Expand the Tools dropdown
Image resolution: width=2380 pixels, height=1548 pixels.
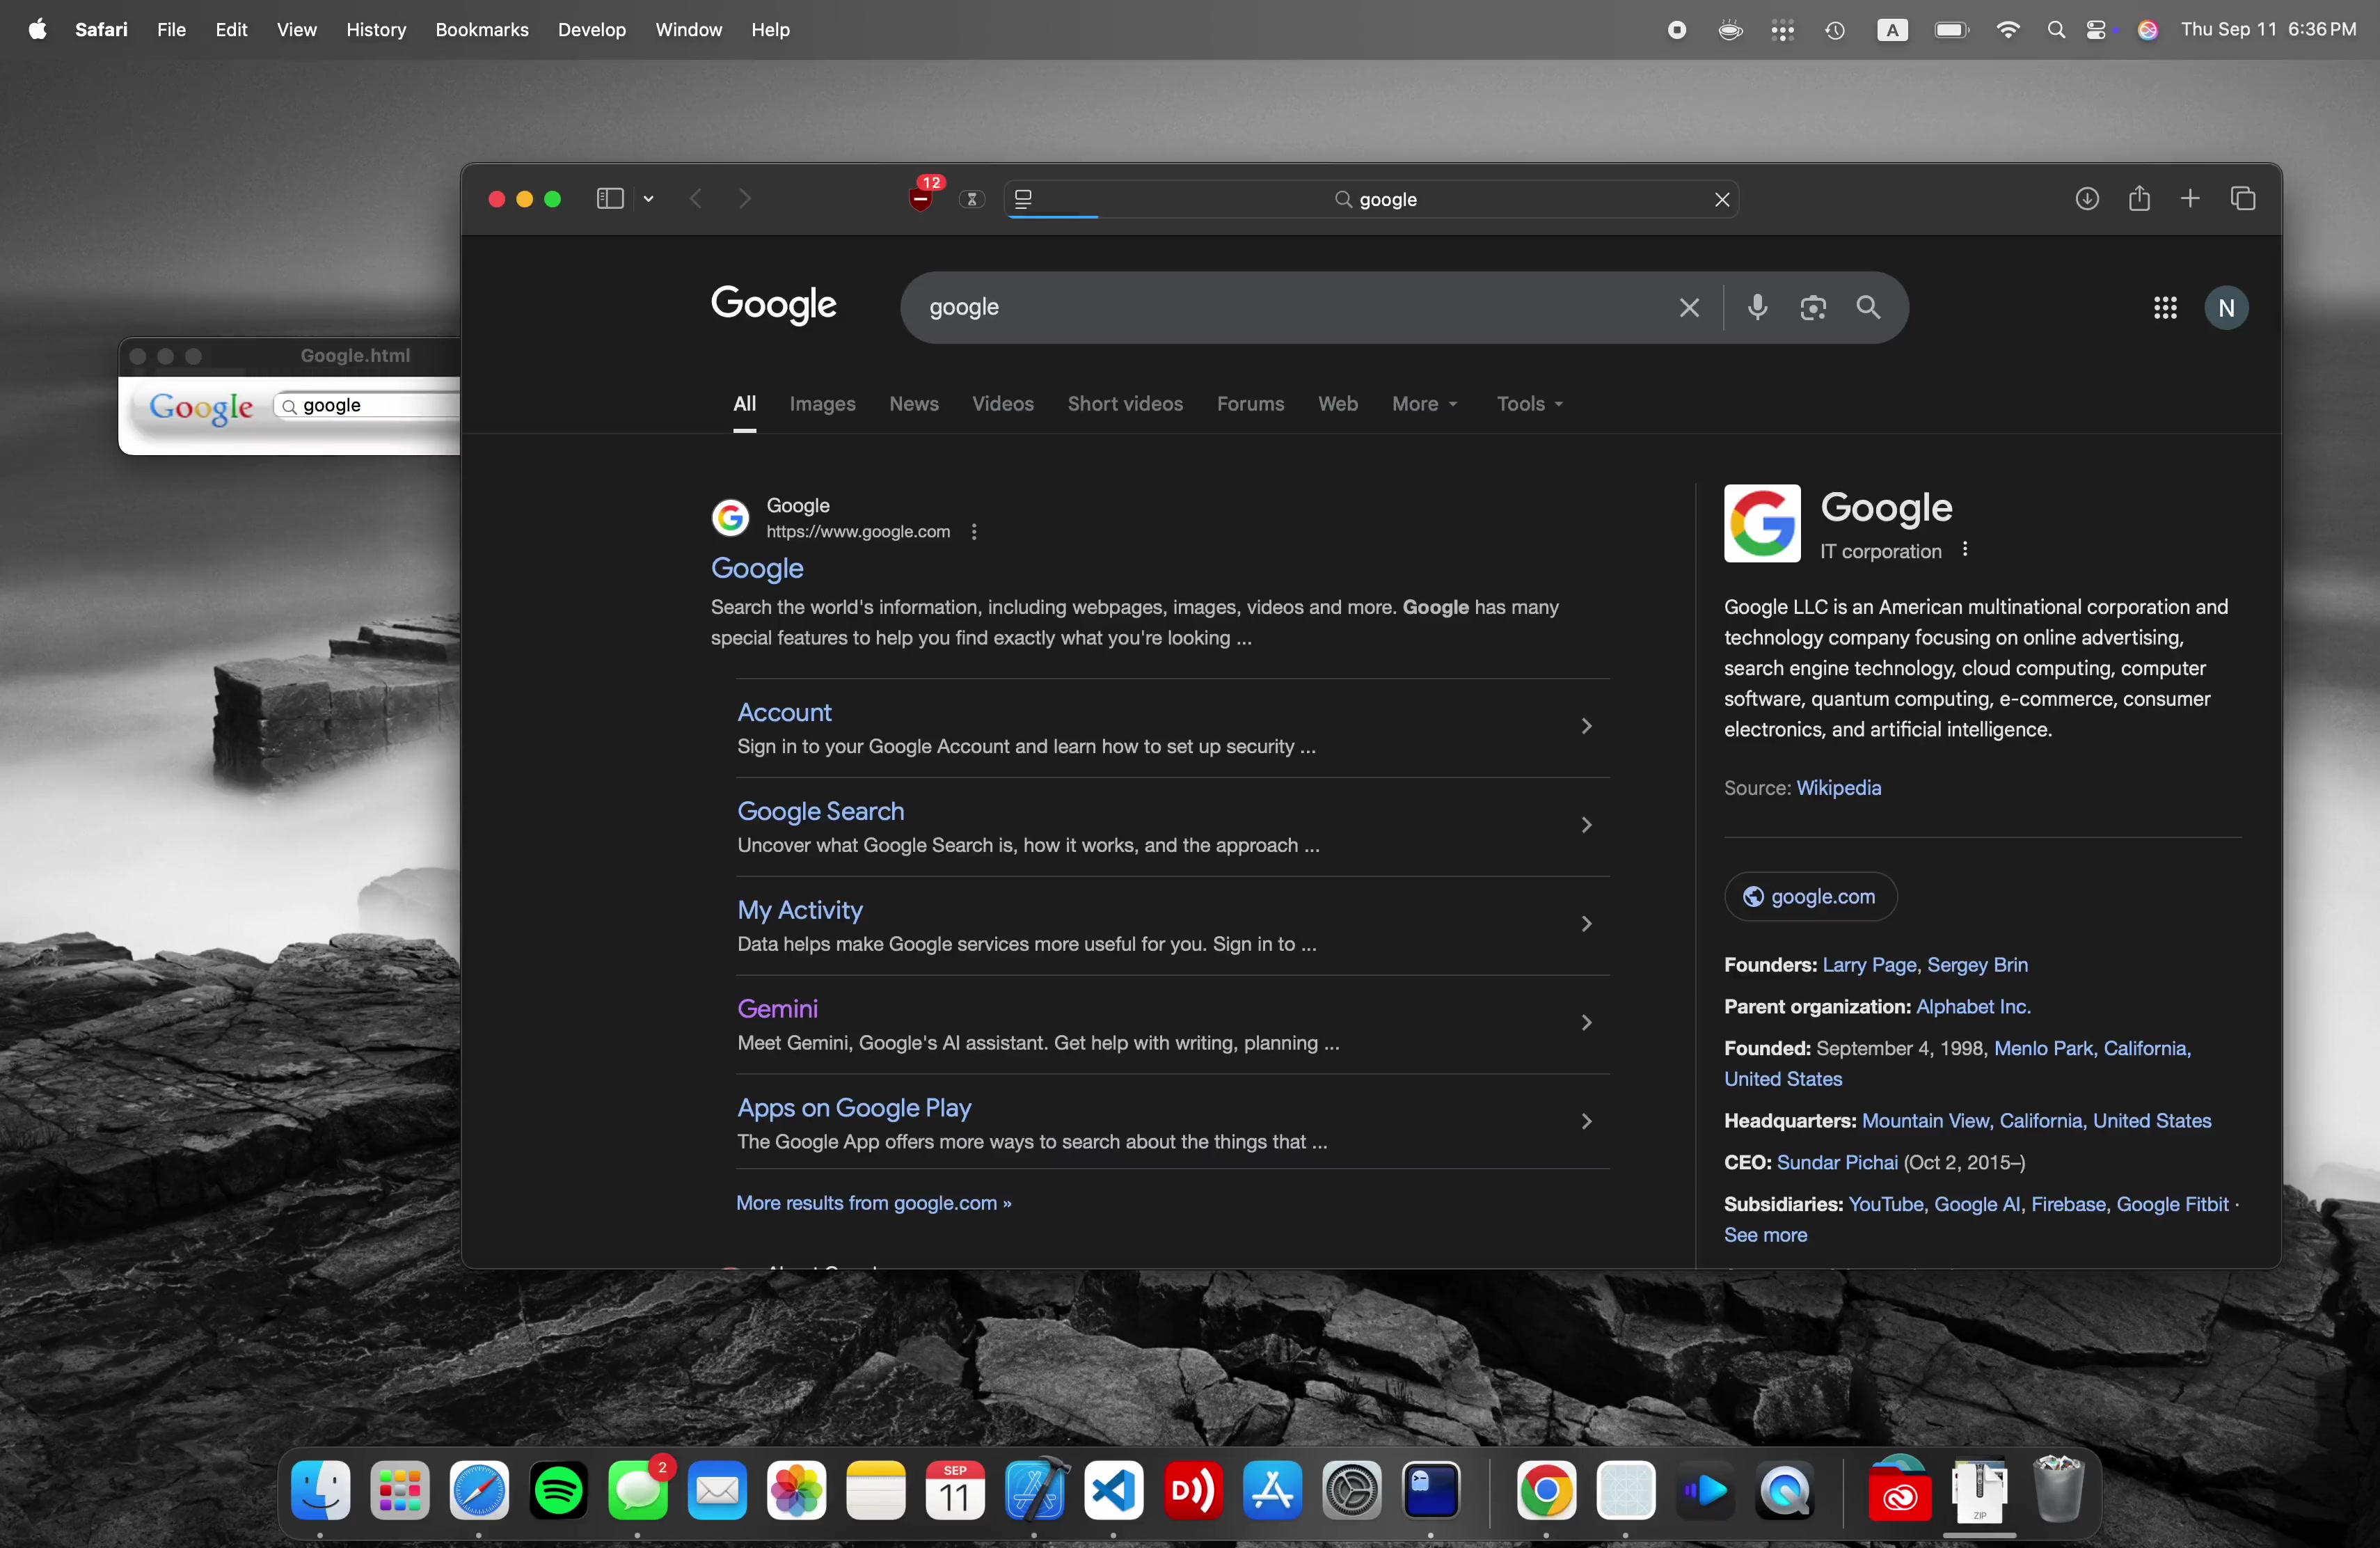pos(1530,404)
